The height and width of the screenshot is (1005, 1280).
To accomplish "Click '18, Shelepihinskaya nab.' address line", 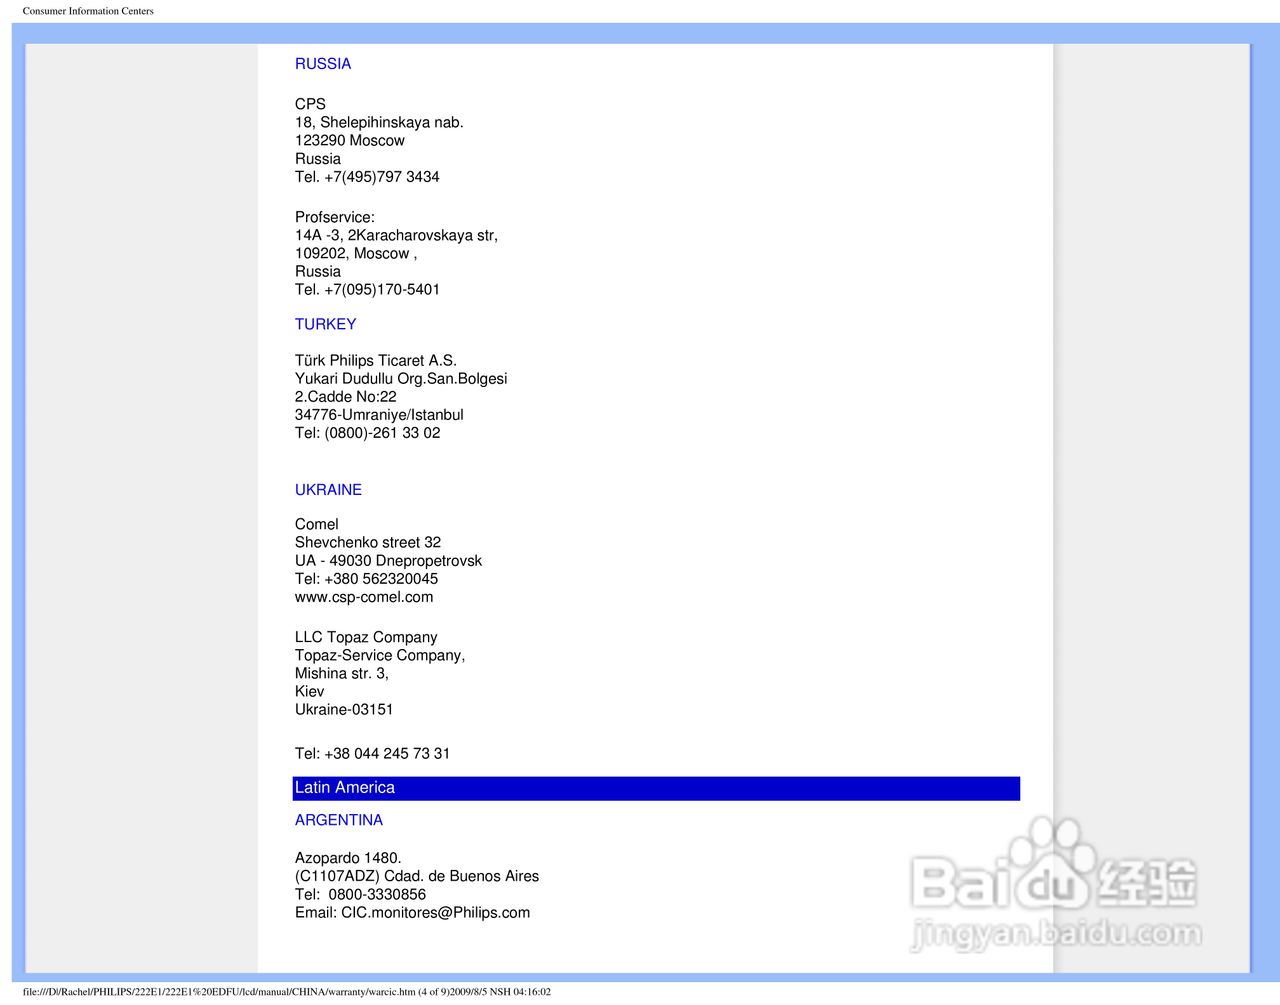I will click(379, 122).
